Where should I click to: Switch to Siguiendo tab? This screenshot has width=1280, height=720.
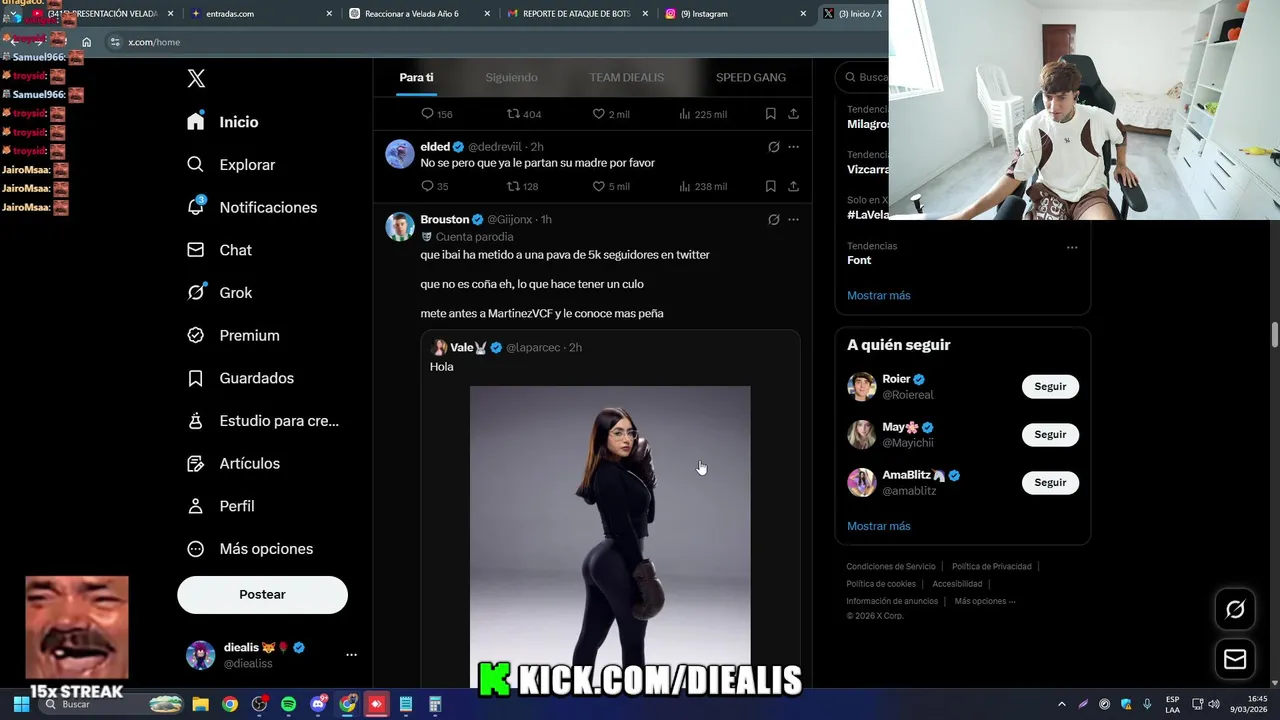click(511, 77)
